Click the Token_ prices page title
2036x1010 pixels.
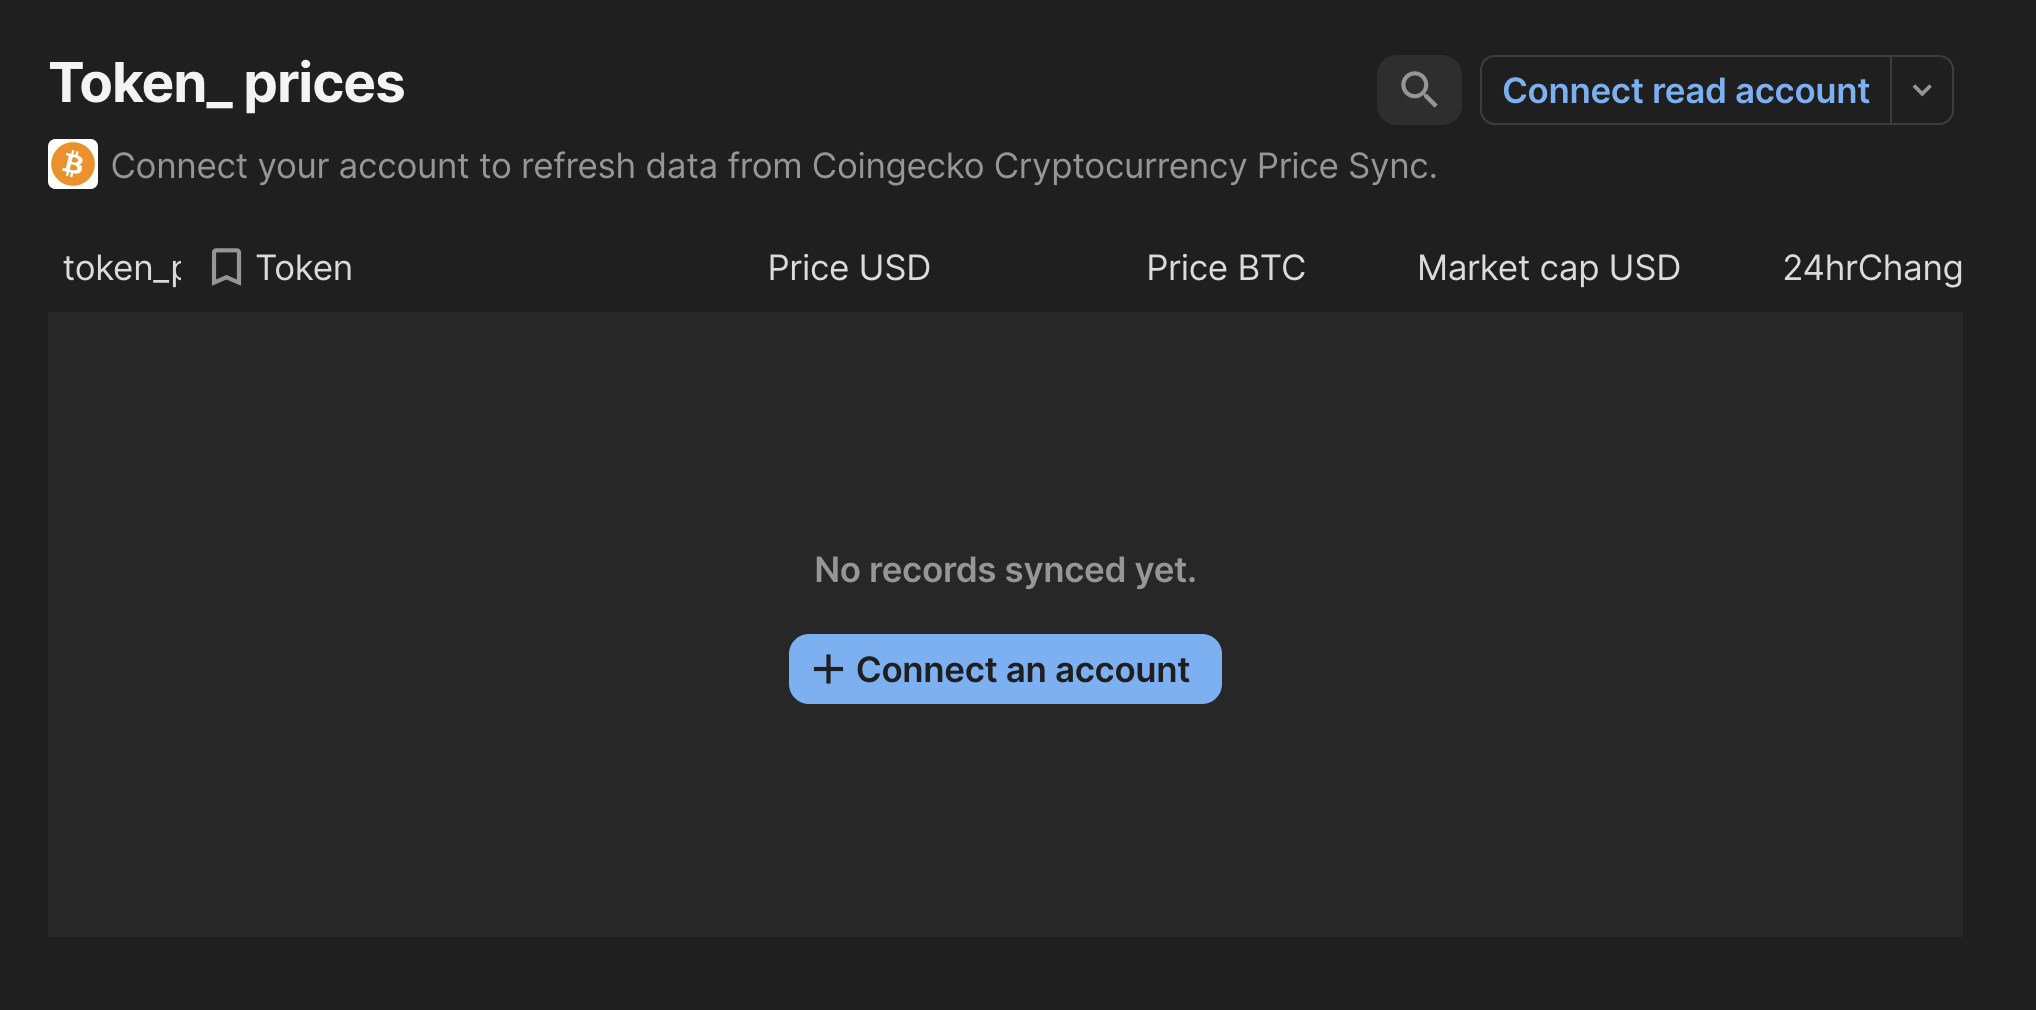pos(227,83)
